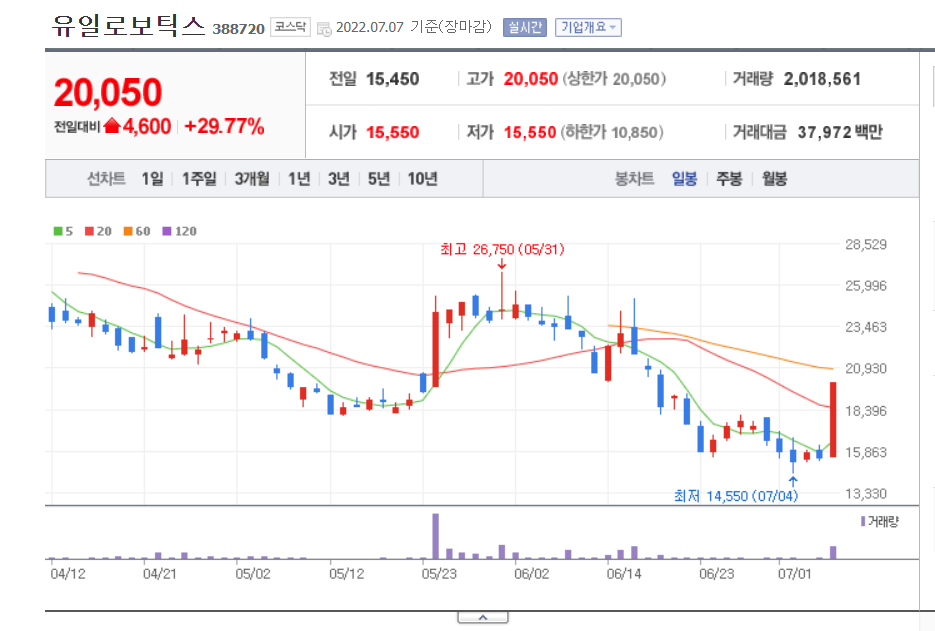
Task: Click the green 5-day moving average legend
Action: coord(63,231)
